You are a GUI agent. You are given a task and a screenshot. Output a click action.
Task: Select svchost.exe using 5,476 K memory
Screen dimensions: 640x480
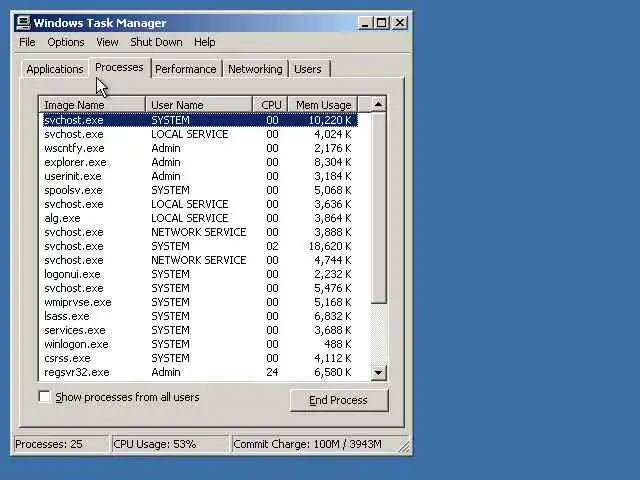[200, 288]
